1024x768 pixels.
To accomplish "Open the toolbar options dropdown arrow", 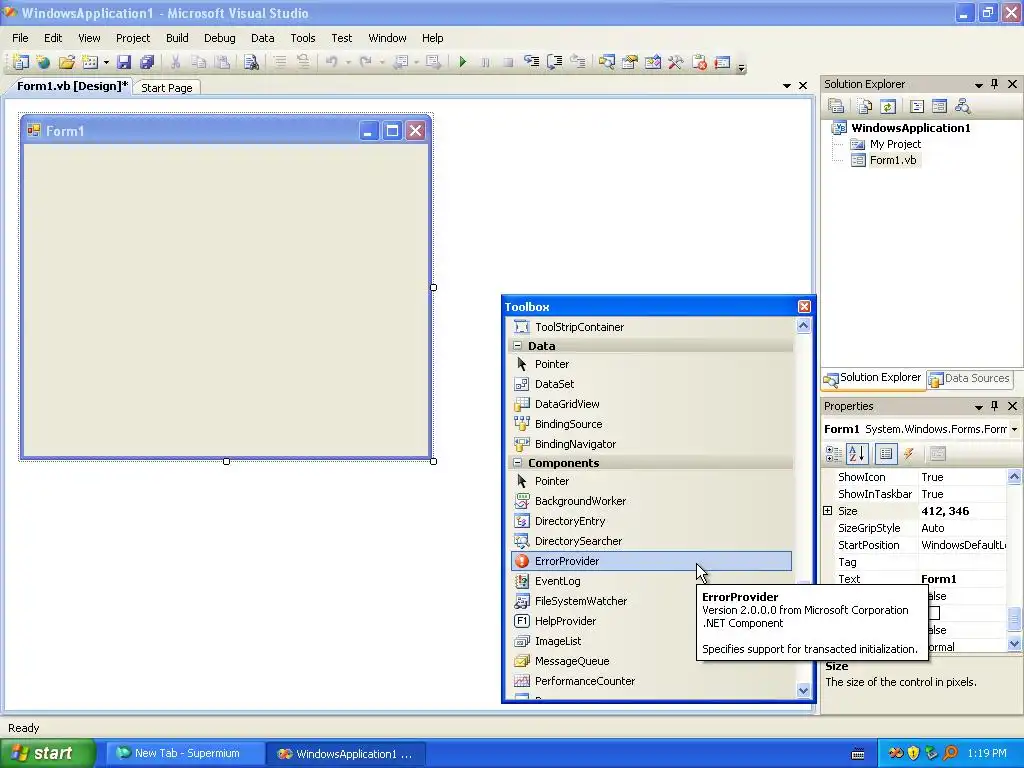I will [x=741, y=67].
